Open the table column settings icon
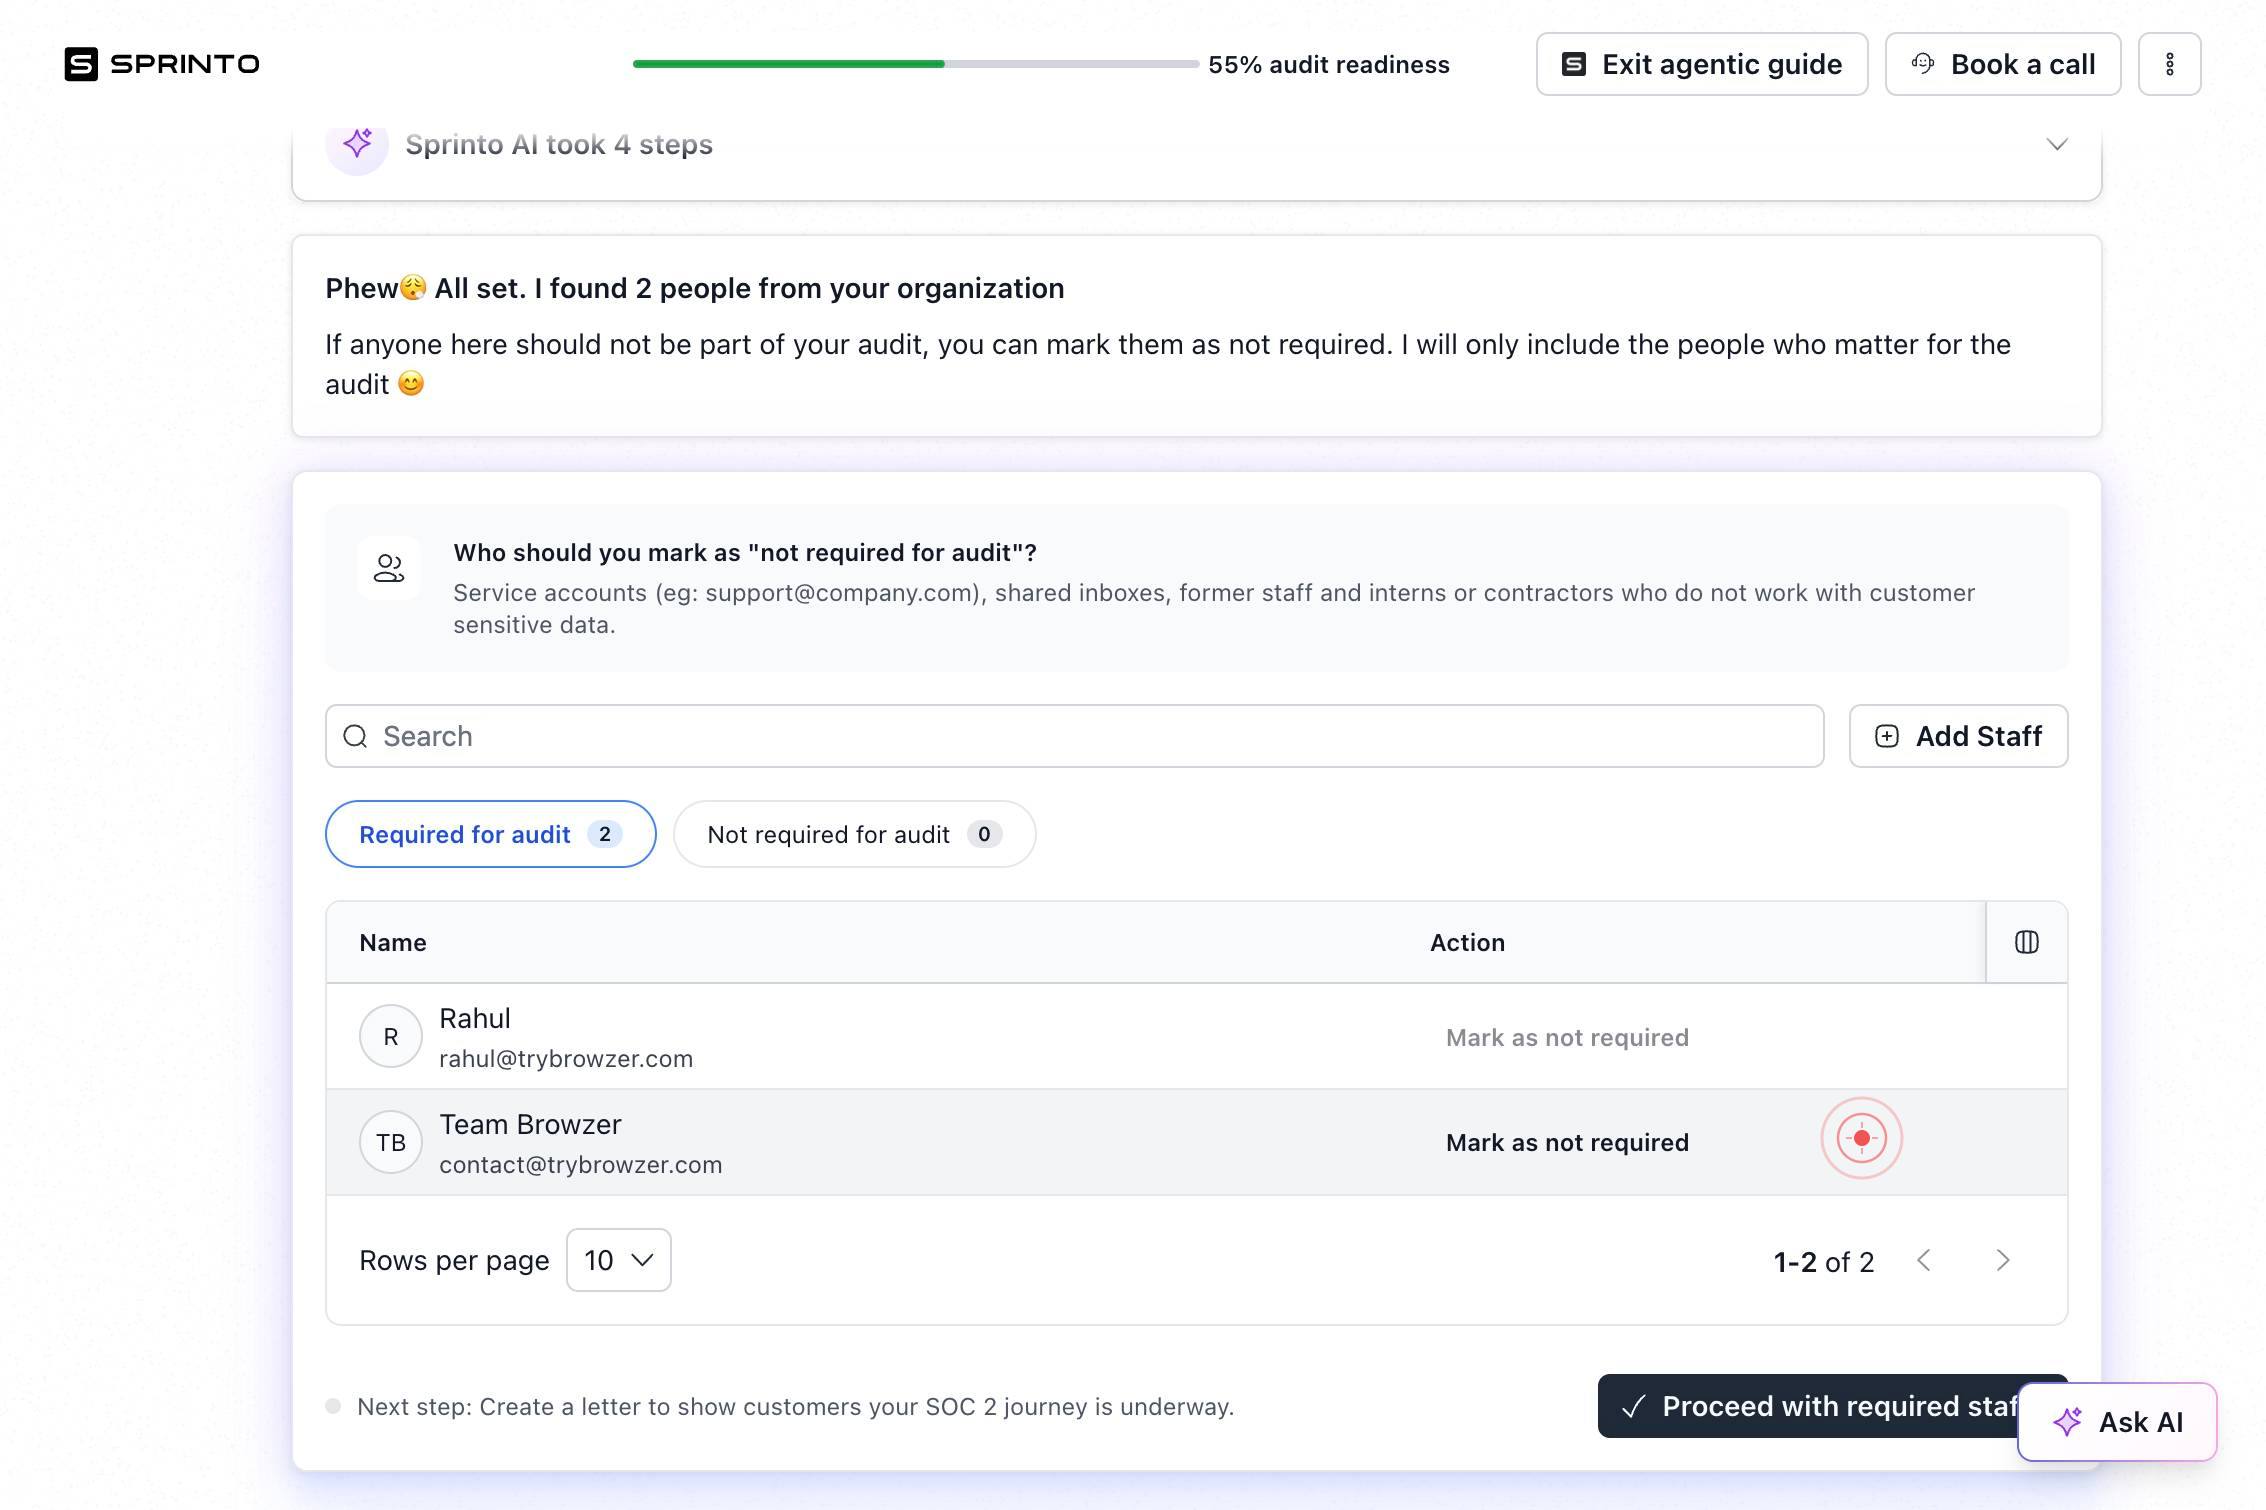 pos(2026,942)
